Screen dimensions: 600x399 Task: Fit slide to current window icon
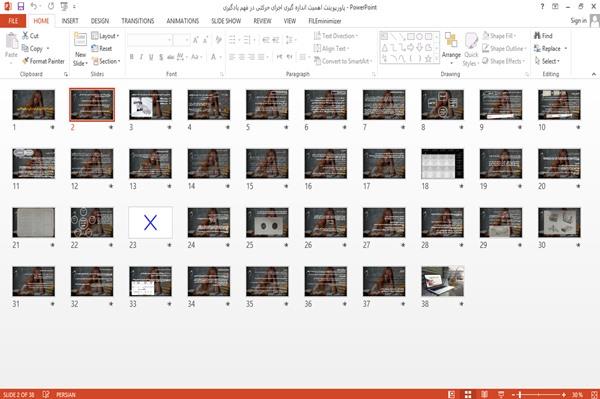(x=594, y=394)
